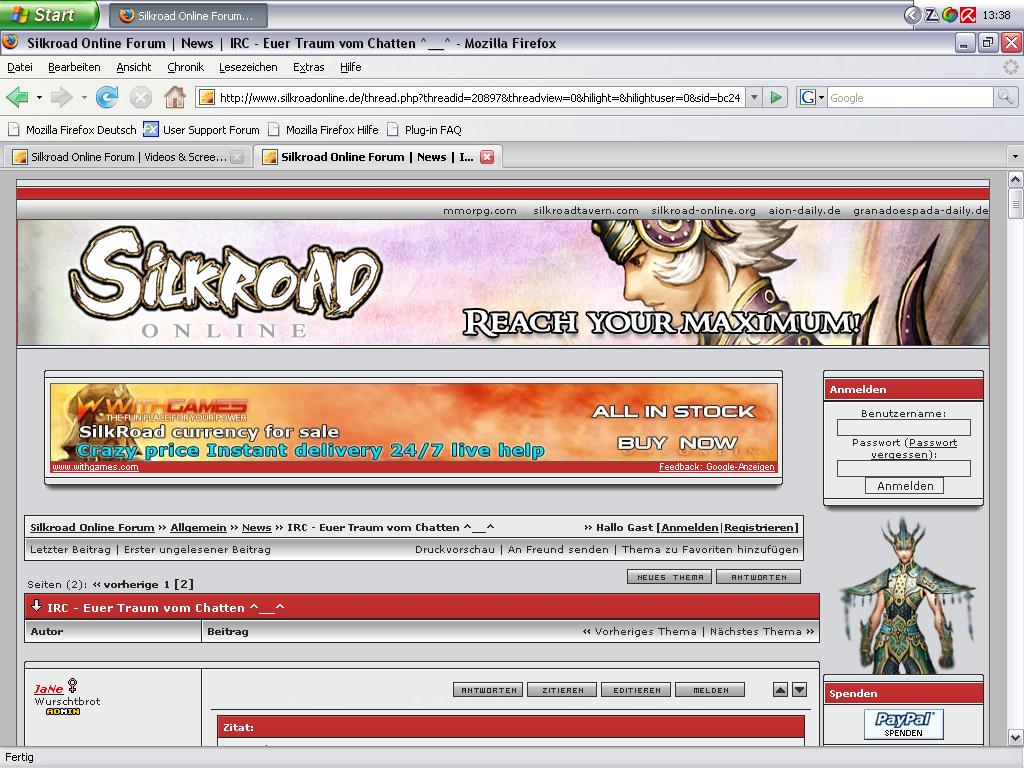Click the ZITIEREN button in post
This screenshot has height=768, width=1024.
click(563, 690)
